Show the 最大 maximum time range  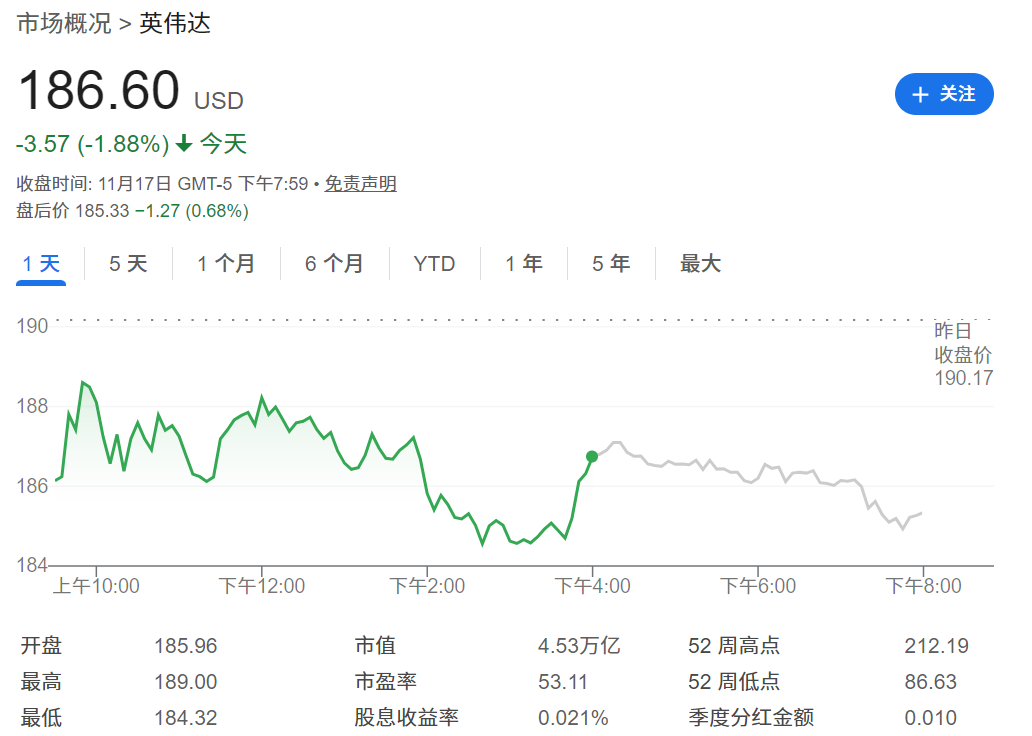(698, 263)
